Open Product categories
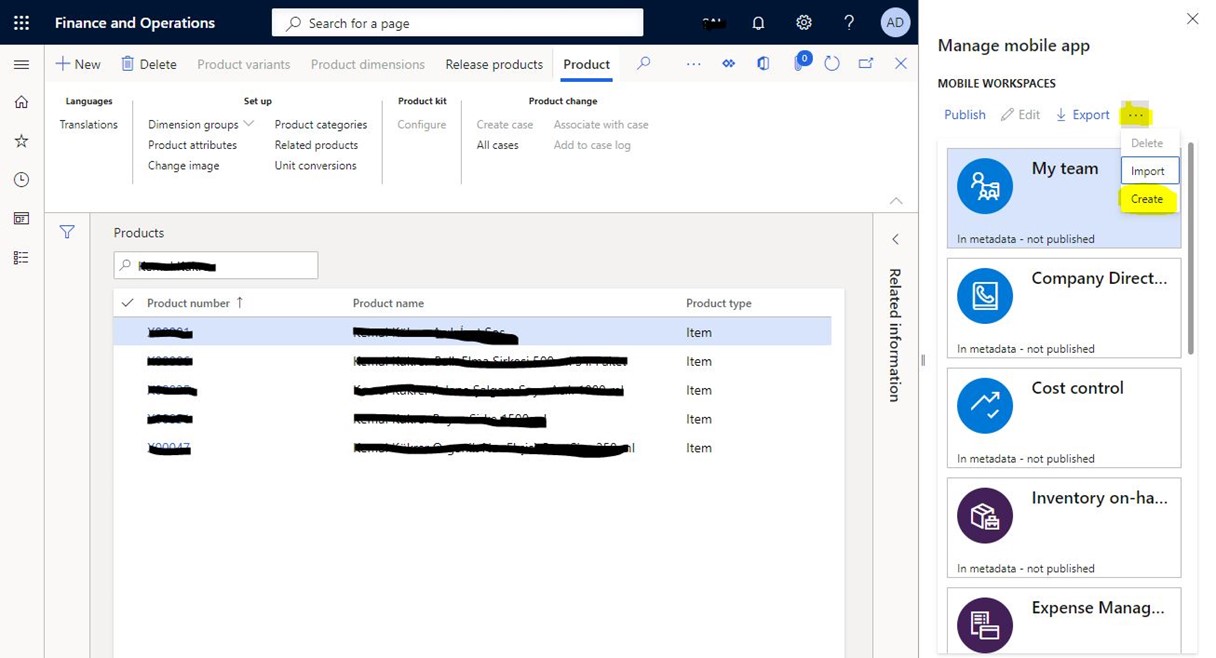The height and width of the screenshot is (658, 1216). click(321, 125)
